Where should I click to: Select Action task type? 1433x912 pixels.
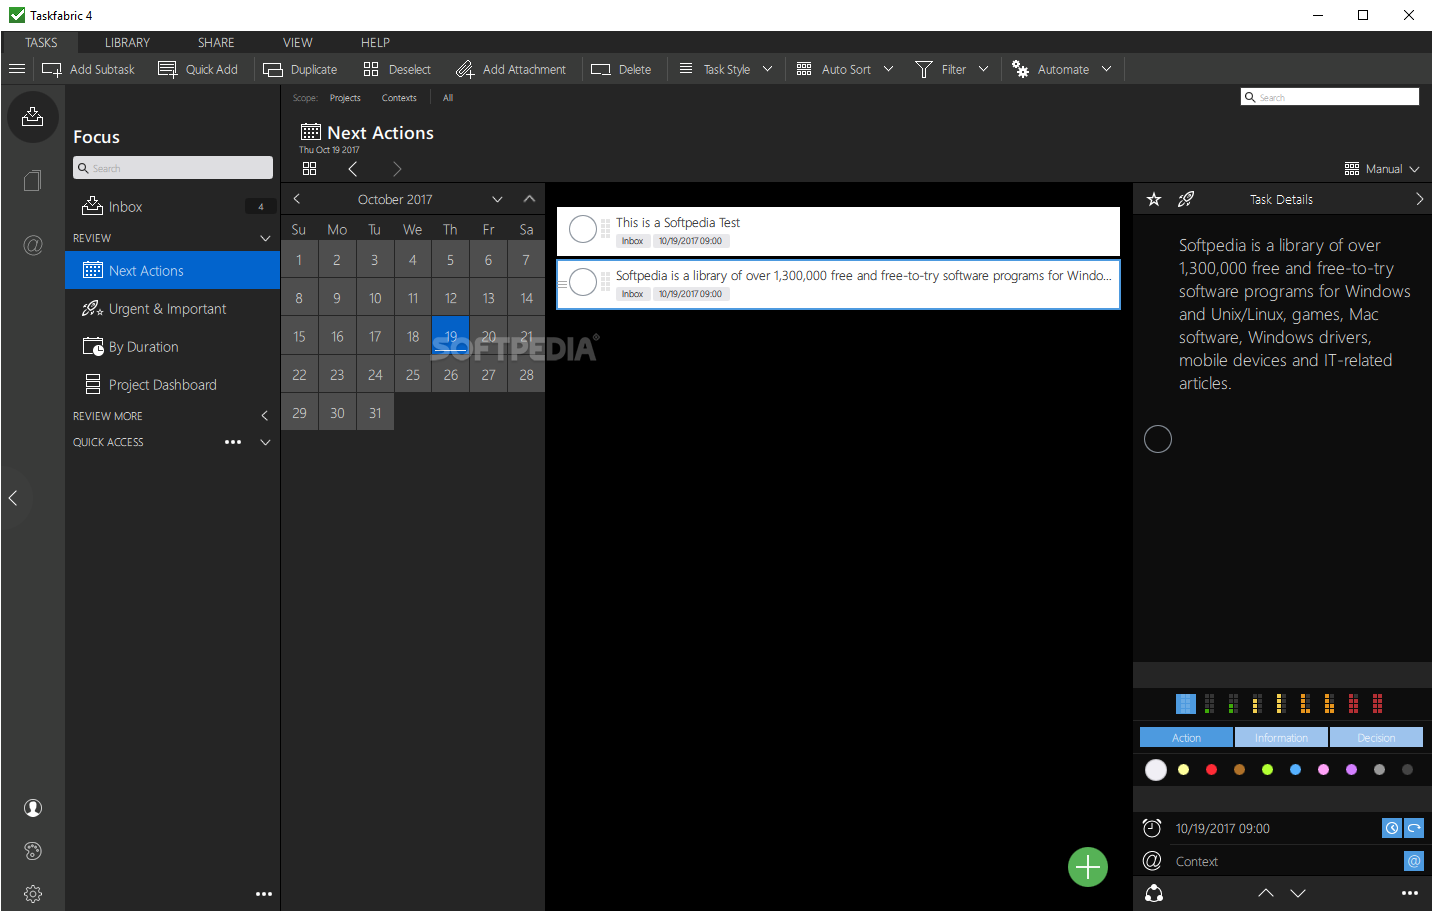point(1186,738)
